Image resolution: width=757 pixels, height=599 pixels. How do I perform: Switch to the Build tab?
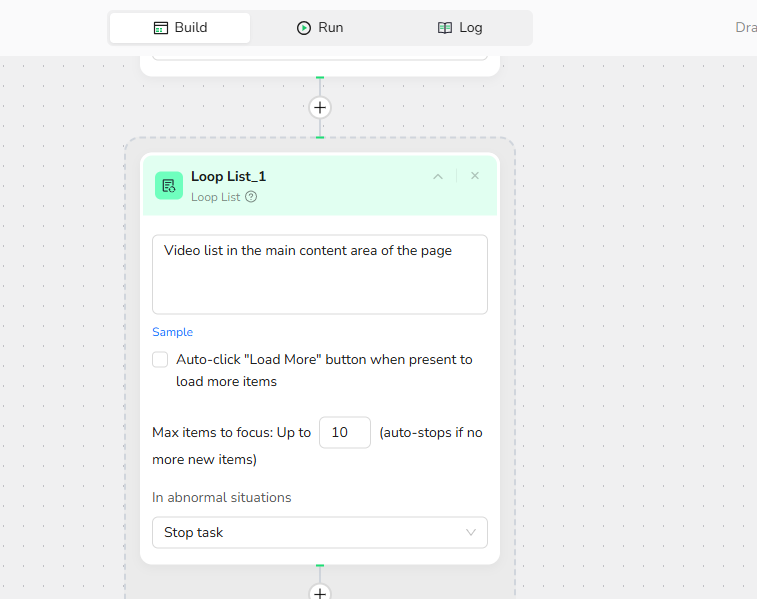tap(180, 28)
